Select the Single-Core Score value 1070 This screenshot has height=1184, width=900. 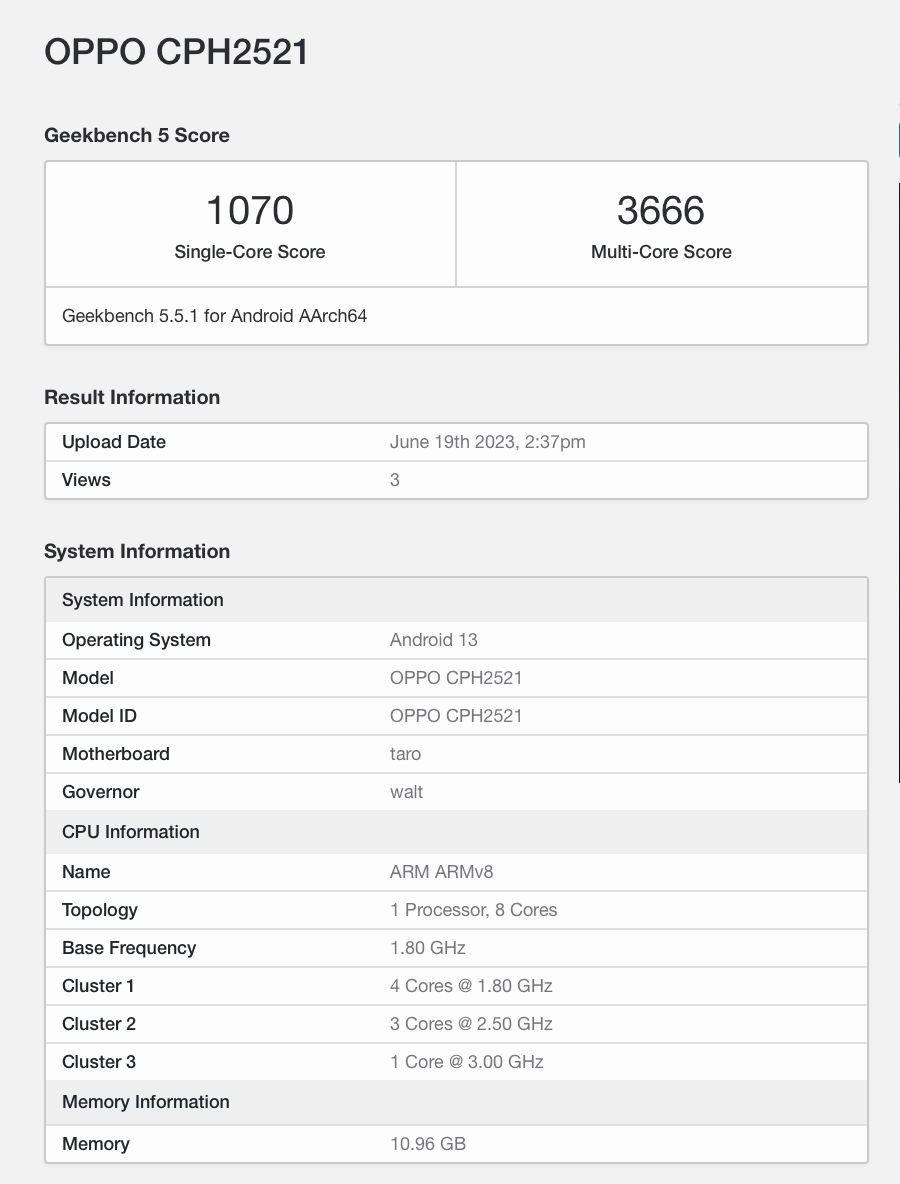click(x=249, y=211)
